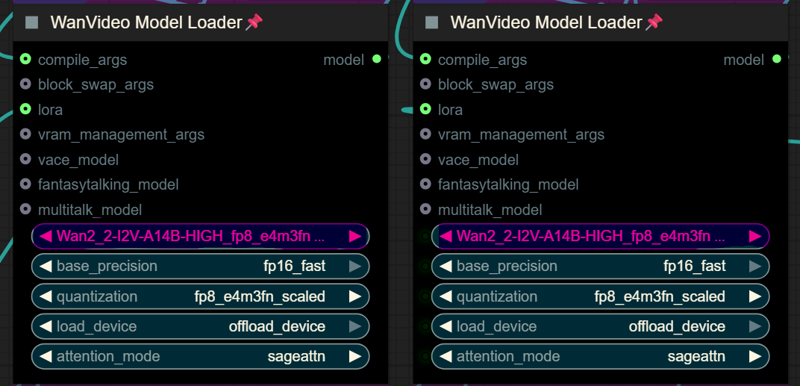This screenshot has width=800, height=386.
Task: Open right node's load_device dropdown
Action: (x=600, y=326)
